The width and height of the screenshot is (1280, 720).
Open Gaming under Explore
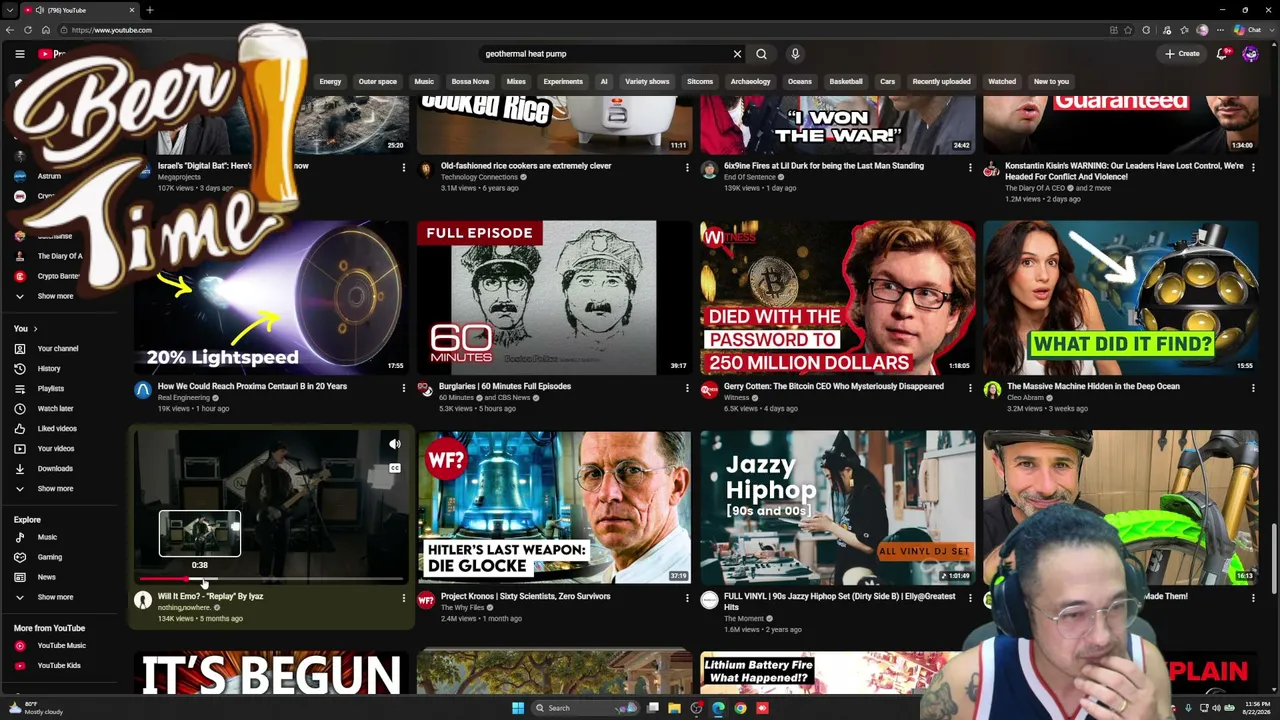point(50,557)
